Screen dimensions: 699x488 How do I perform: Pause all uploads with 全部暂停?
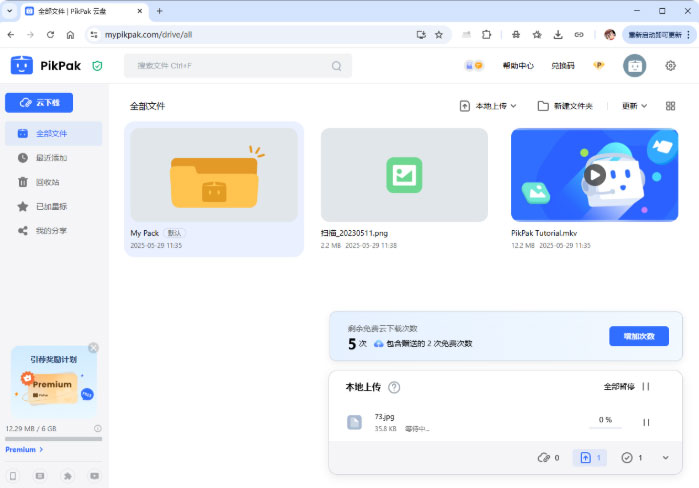click(x=627, y=387)
